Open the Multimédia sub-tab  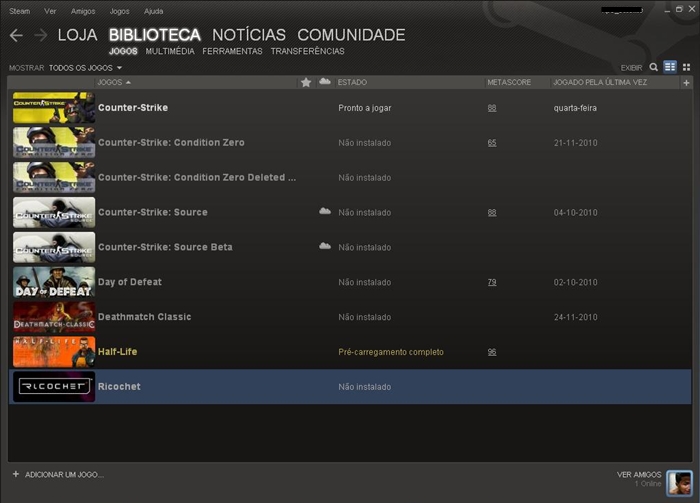point(170,51)
